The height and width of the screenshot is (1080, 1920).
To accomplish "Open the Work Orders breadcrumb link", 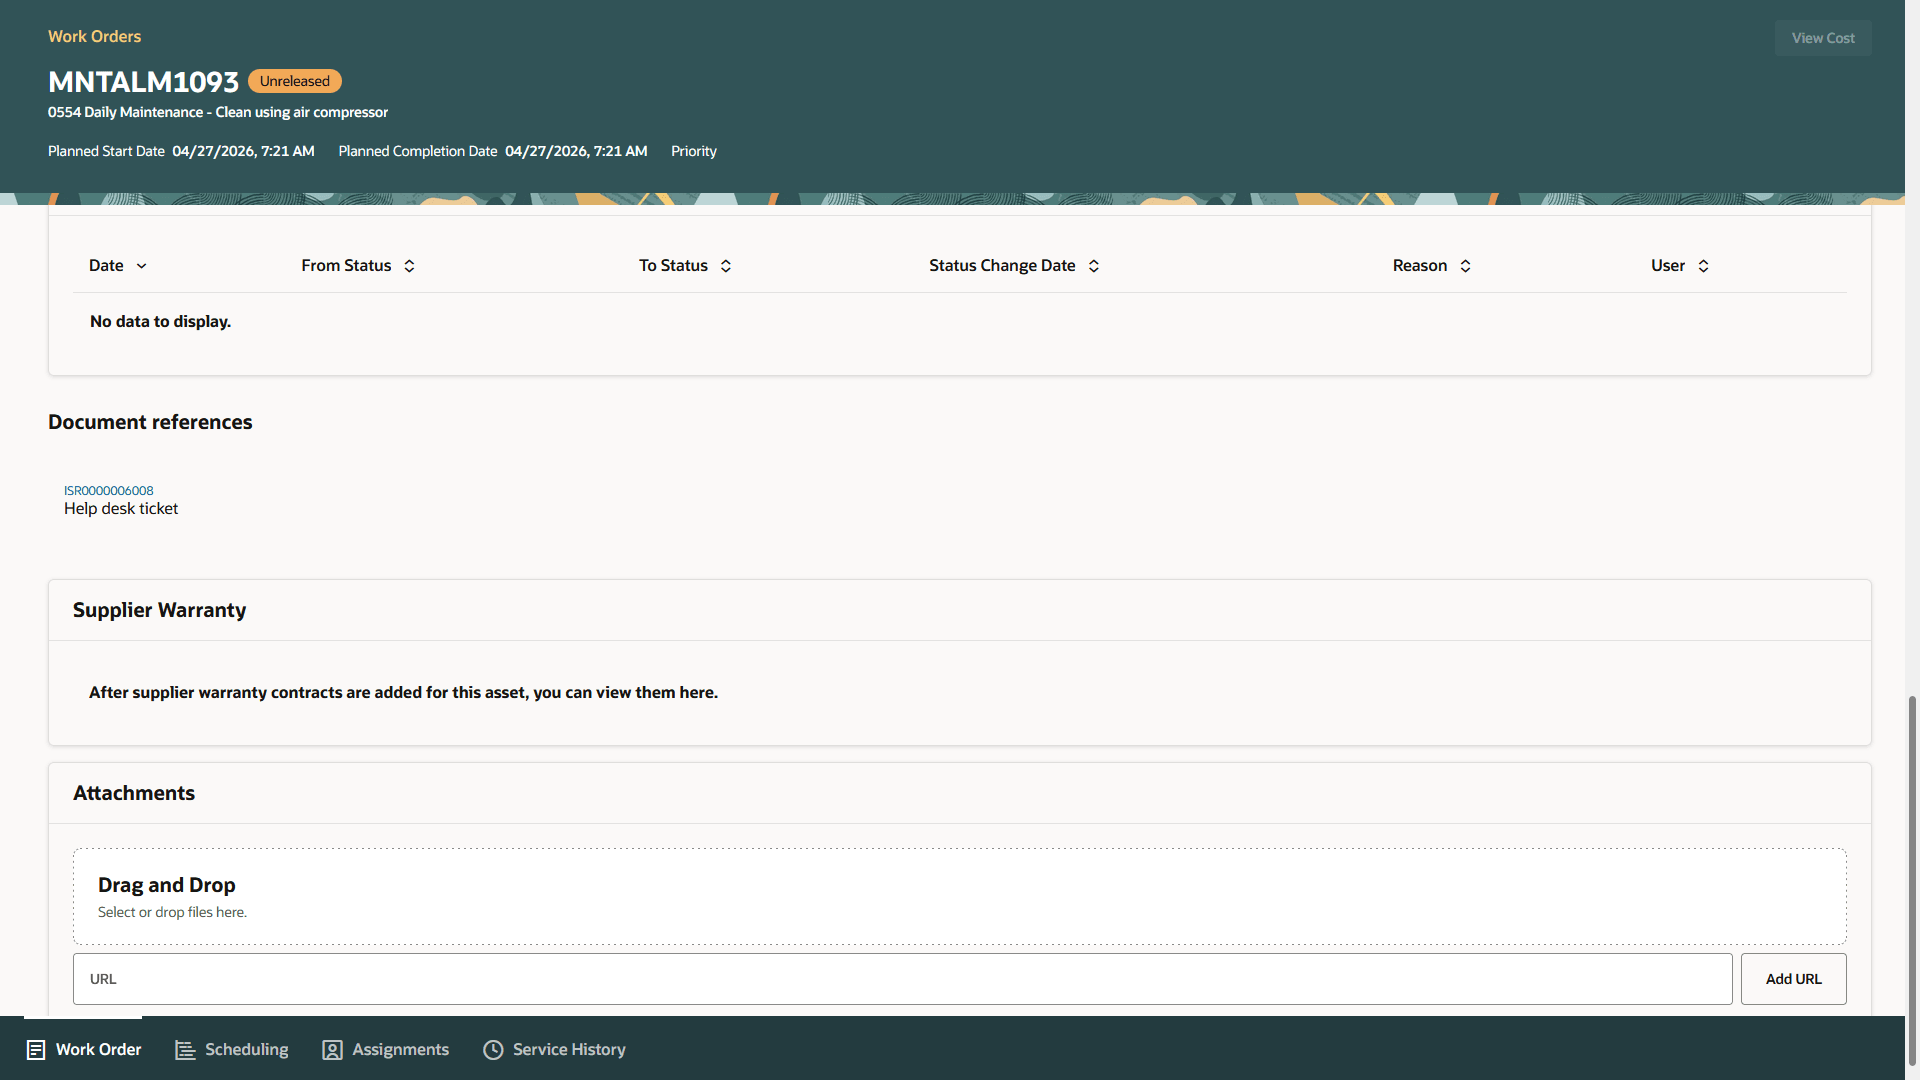I will [x=94, y=36].
